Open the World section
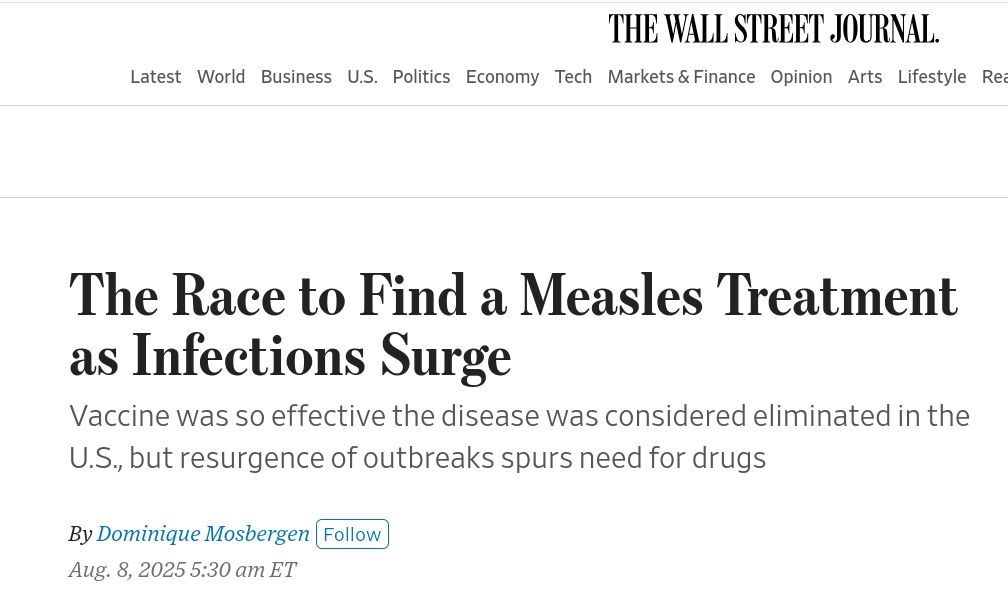The width and height of the screenshot is (1008, 591). 221,77
